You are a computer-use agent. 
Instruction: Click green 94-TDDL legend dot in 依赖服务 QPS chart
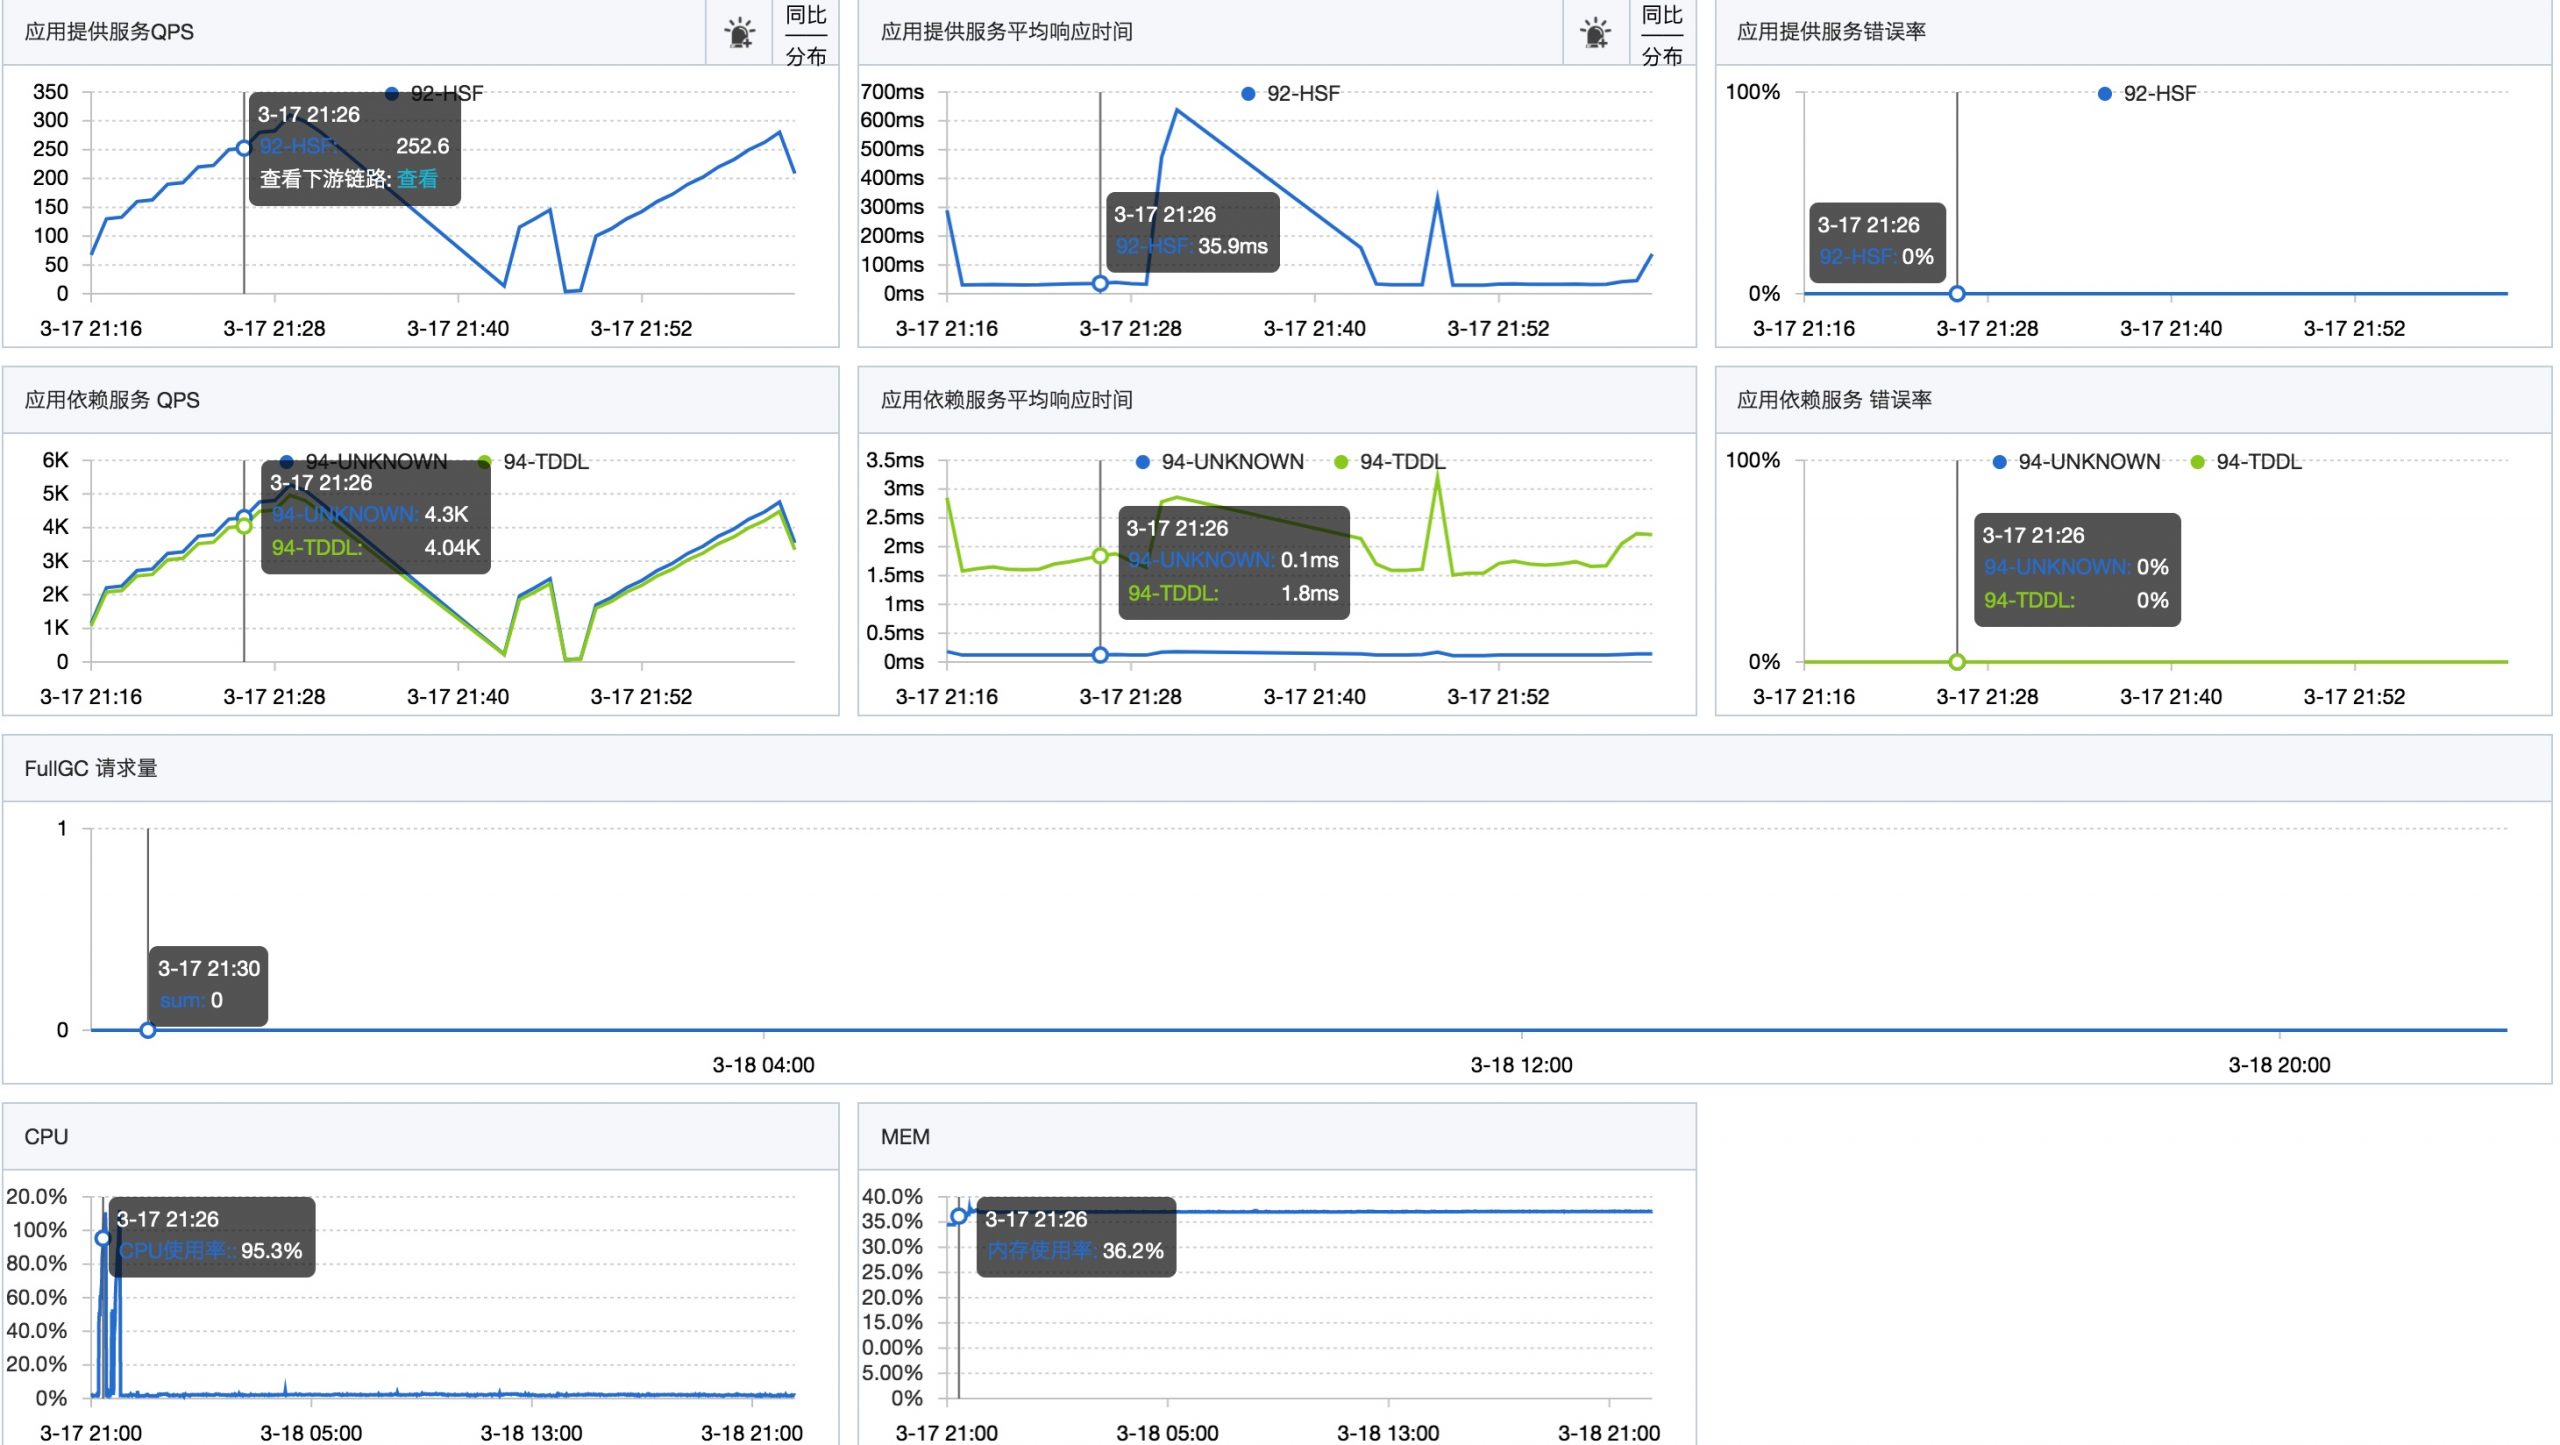pos(485,462)
